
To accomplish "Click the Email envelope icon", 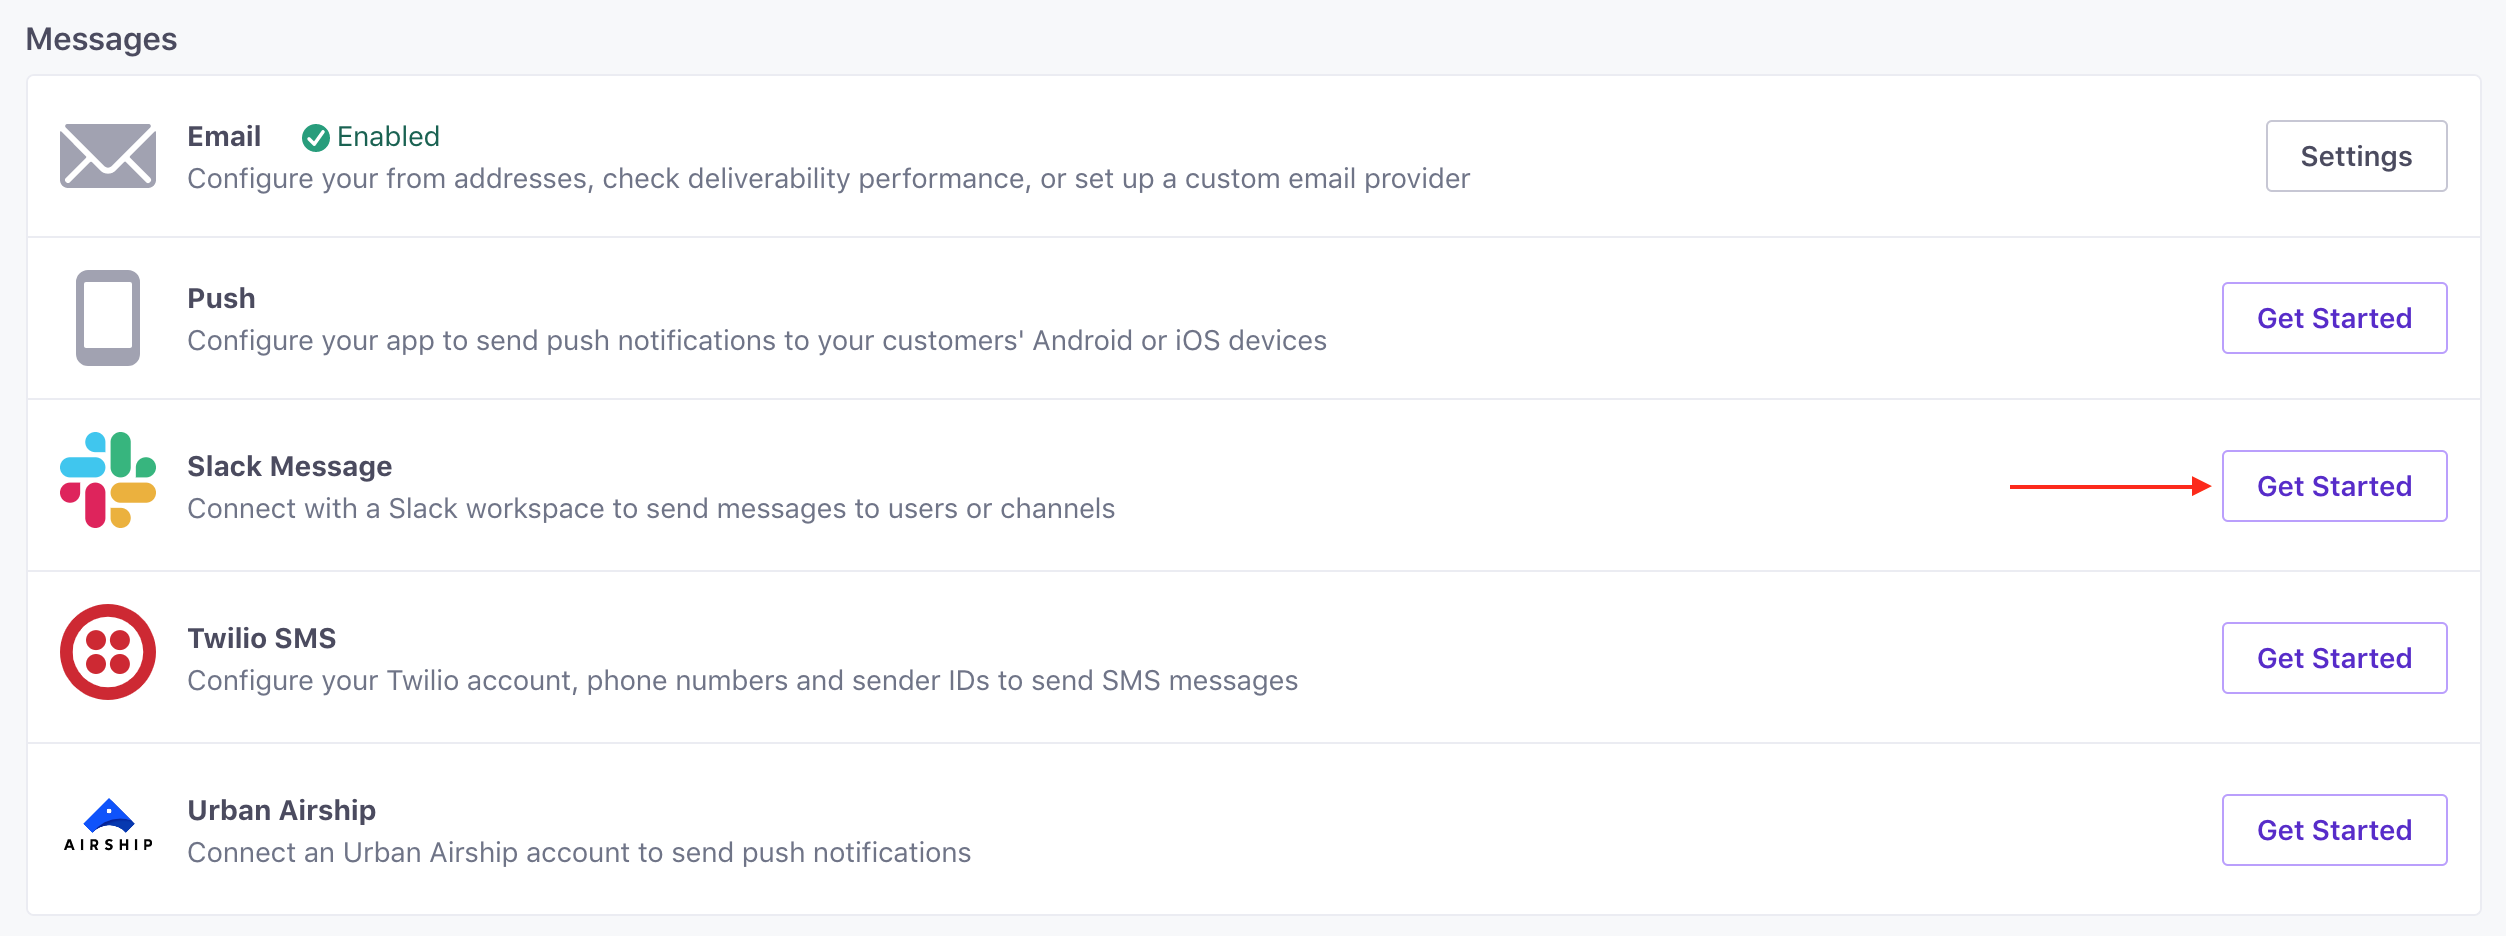I will click(x=108, y=156).
